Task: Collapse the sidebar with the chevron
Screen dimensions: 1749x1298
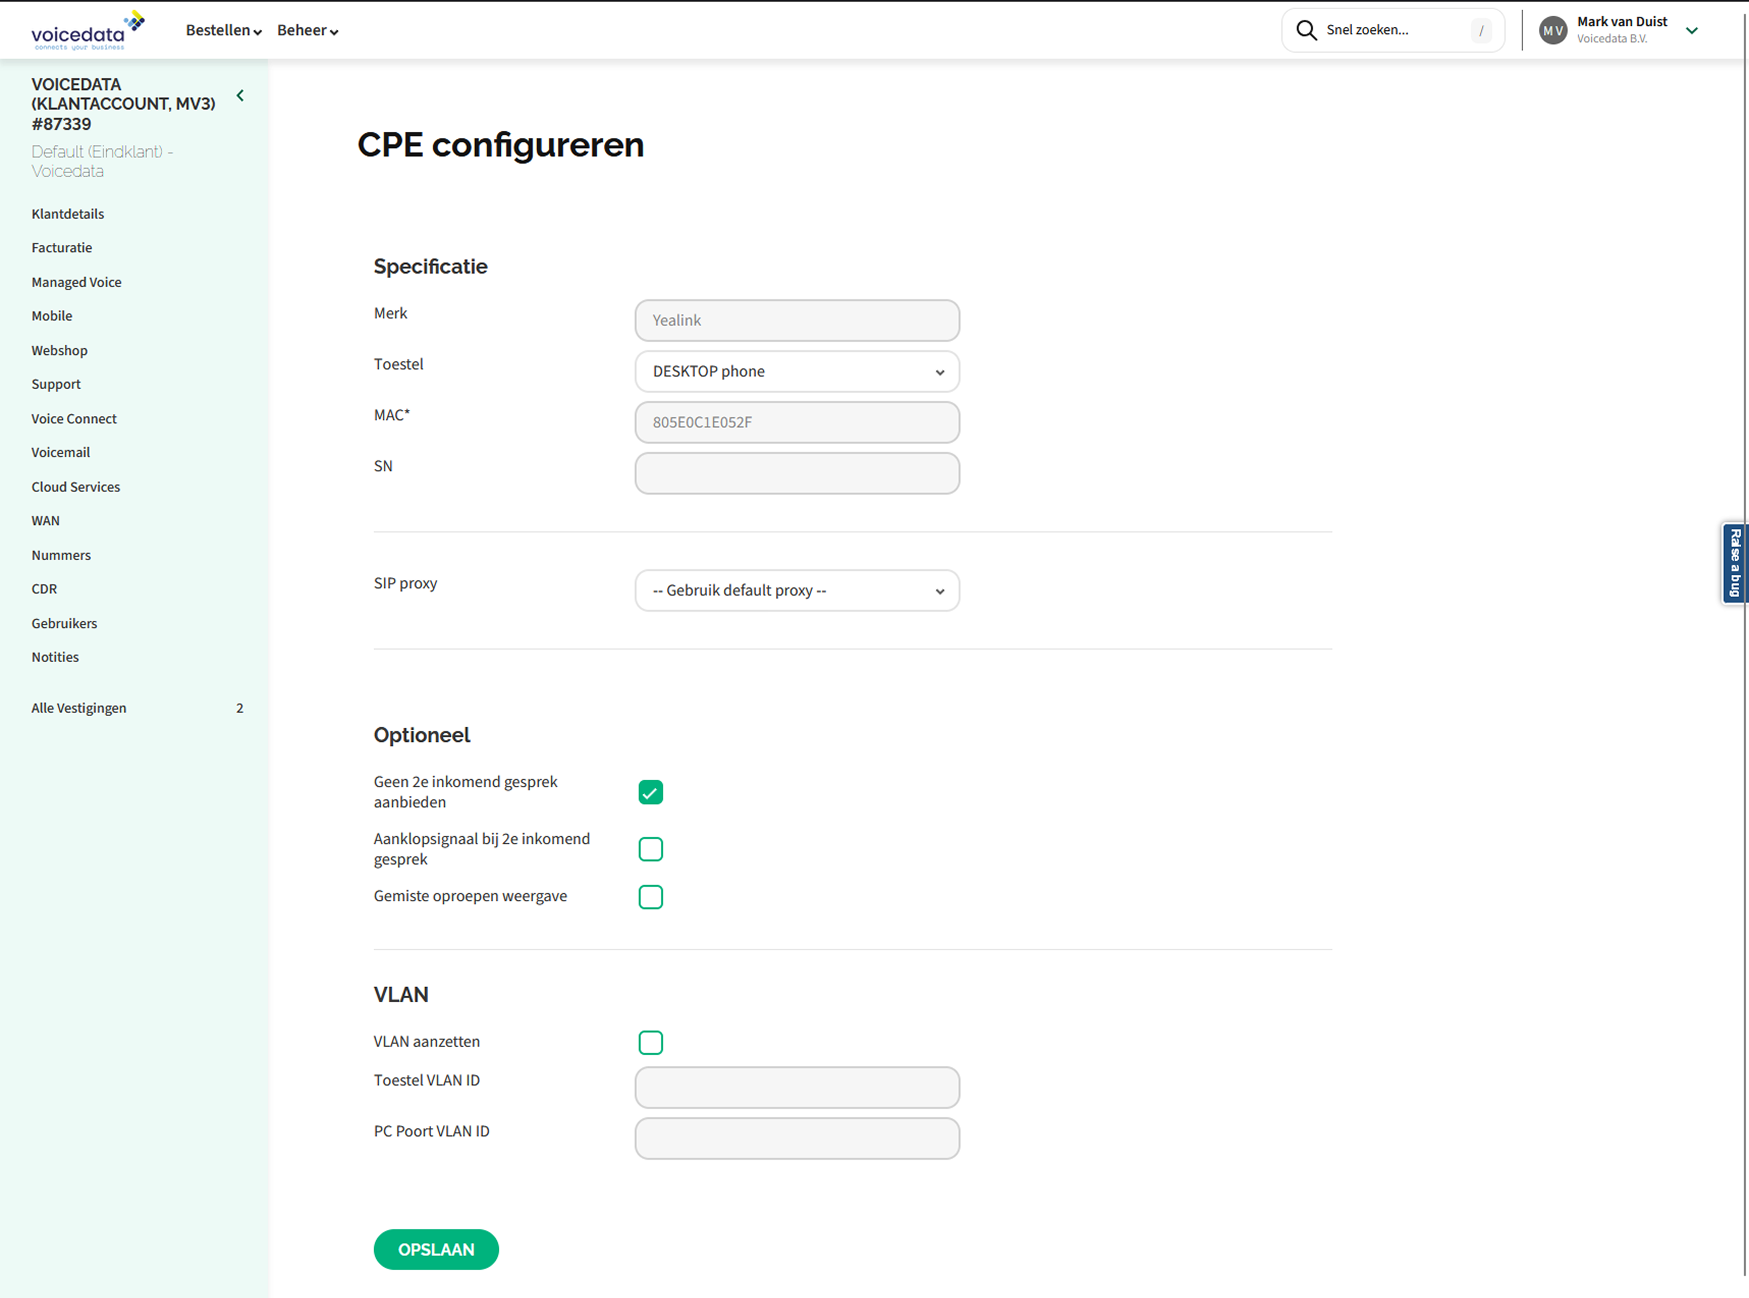Action: click(x=240, y=96)
